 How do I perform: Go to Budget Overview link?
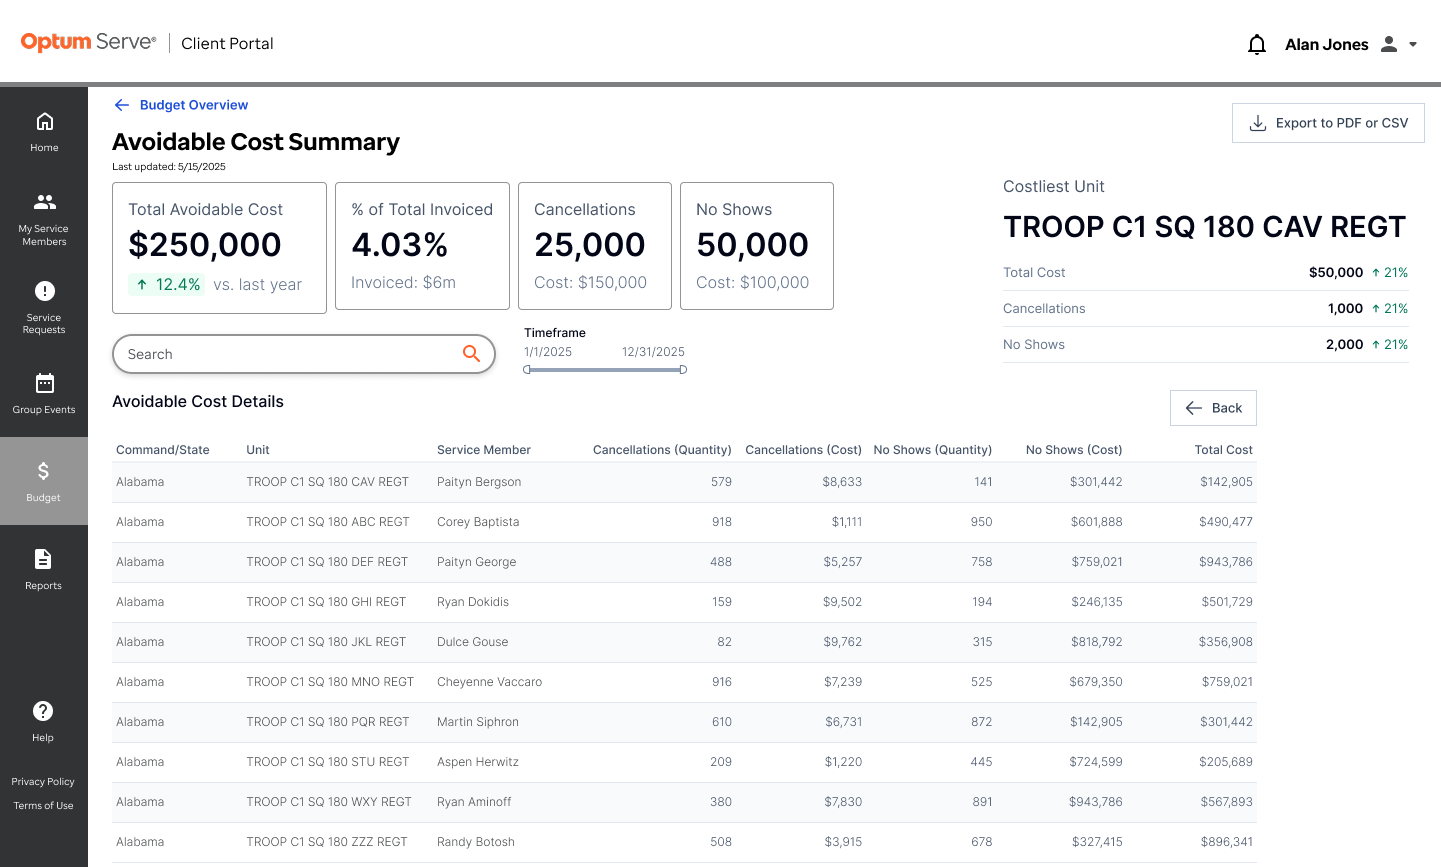[194, 105]
